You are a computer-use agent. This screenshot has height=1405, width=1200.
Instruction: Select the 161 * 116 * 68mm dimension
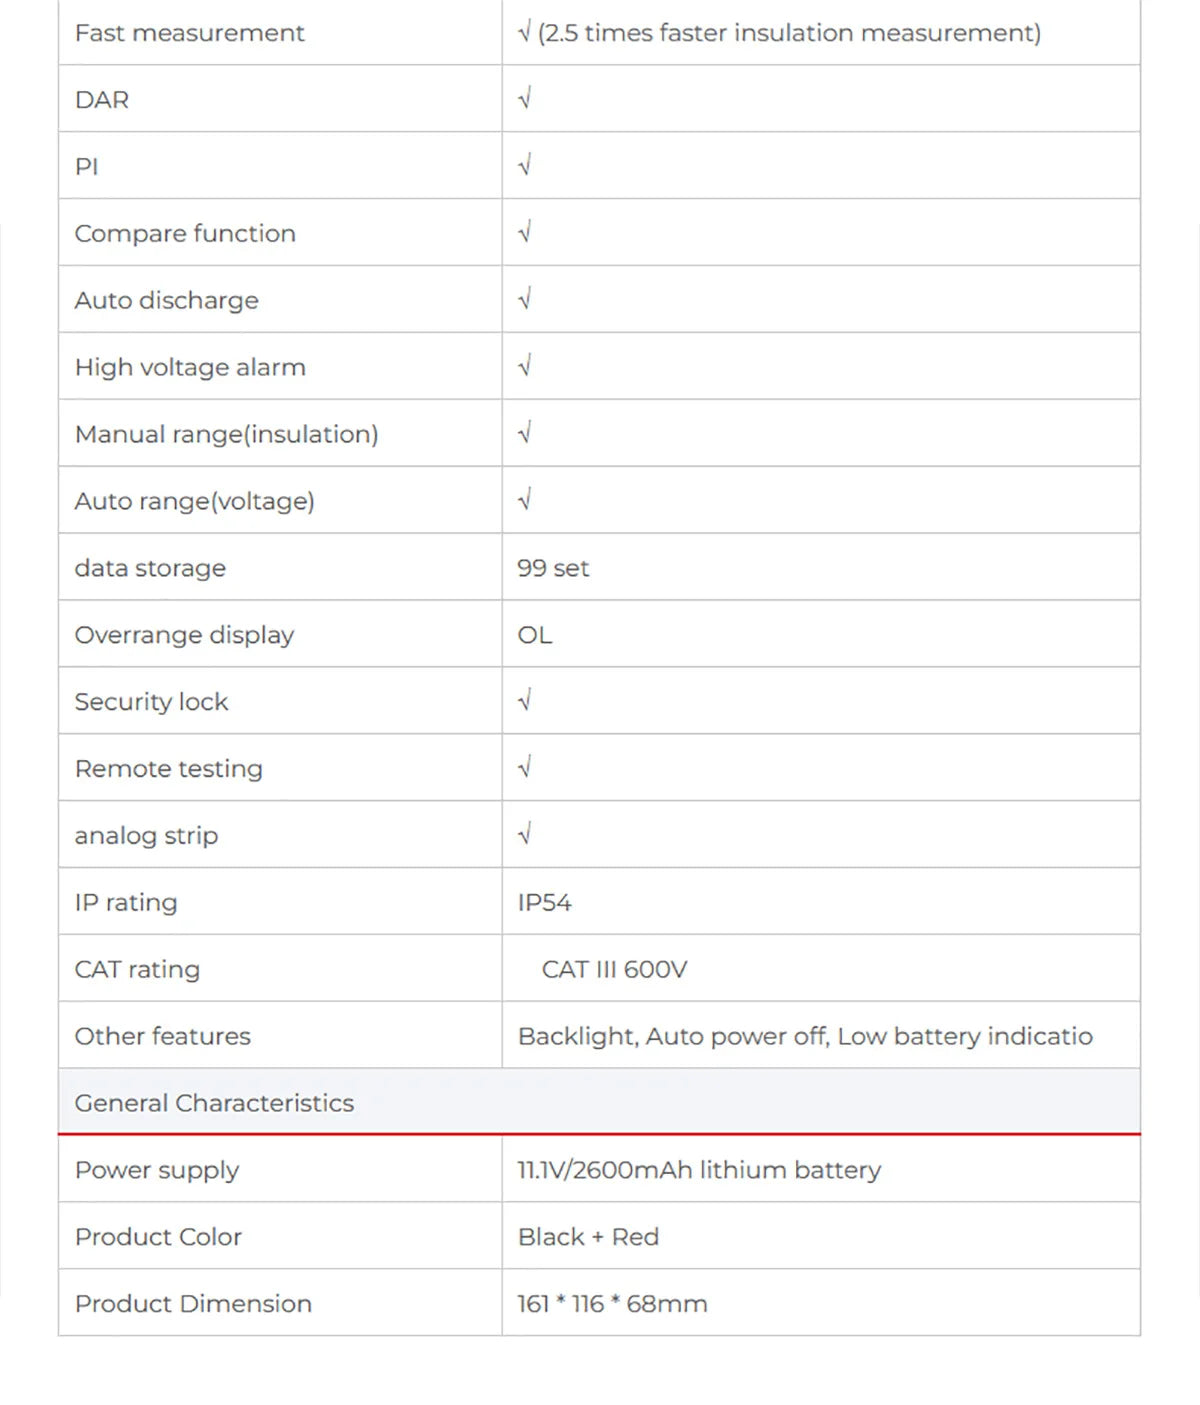point(612,1304)
